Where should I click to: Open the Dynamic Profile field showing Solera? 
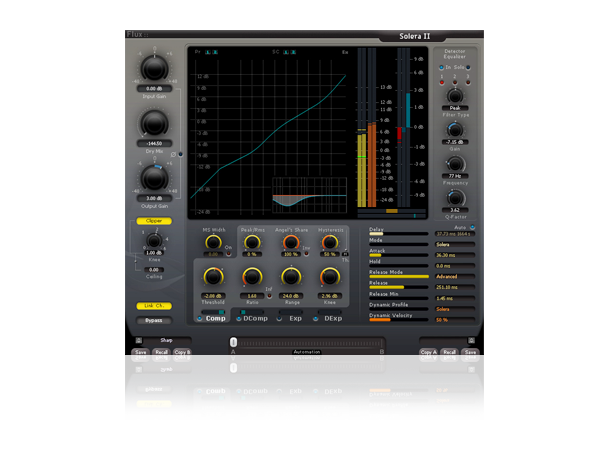coord(455,309)
